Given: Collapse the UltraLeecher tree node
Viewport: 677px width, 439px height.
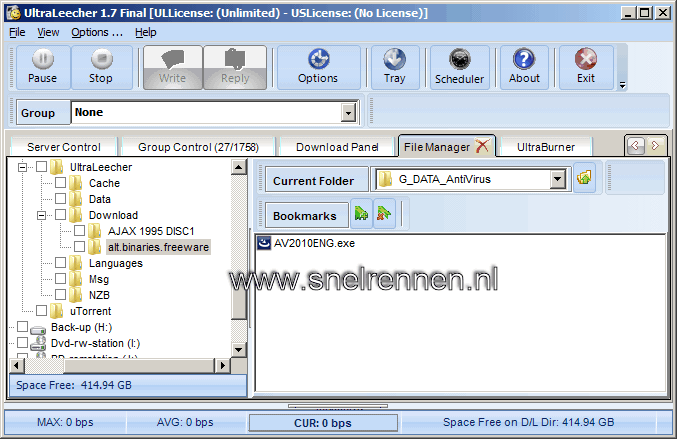Looking at the screenshot, I should (x=22, y=167).
